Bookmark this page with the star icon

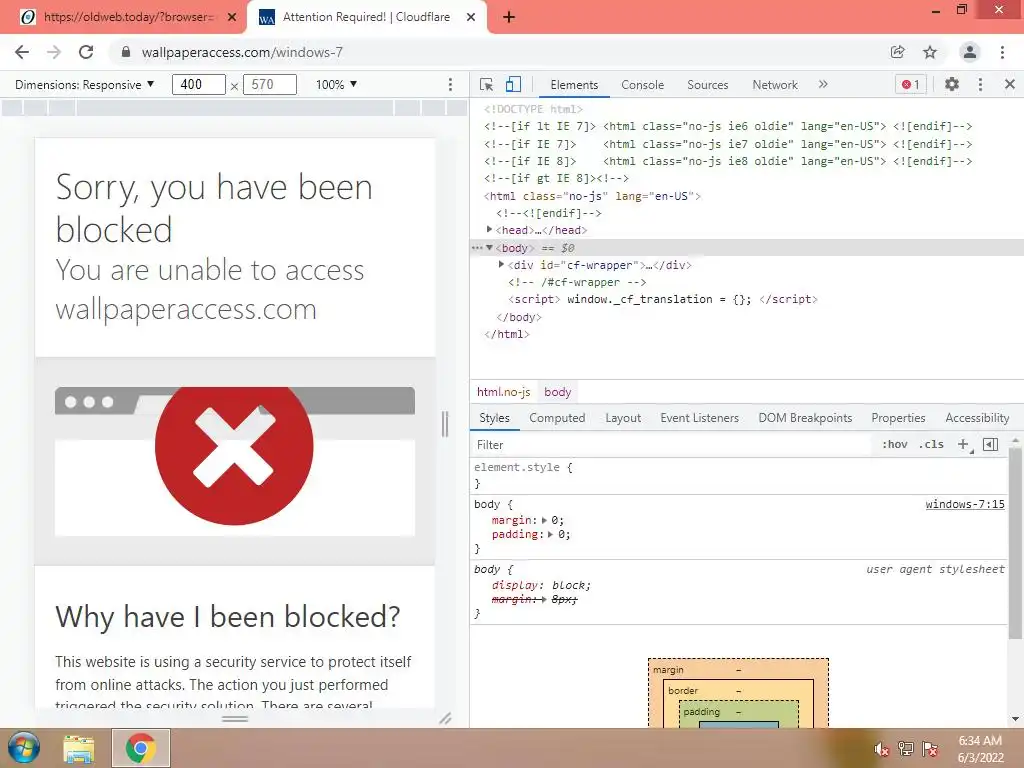pyautogui.click(x=930, y=52)
